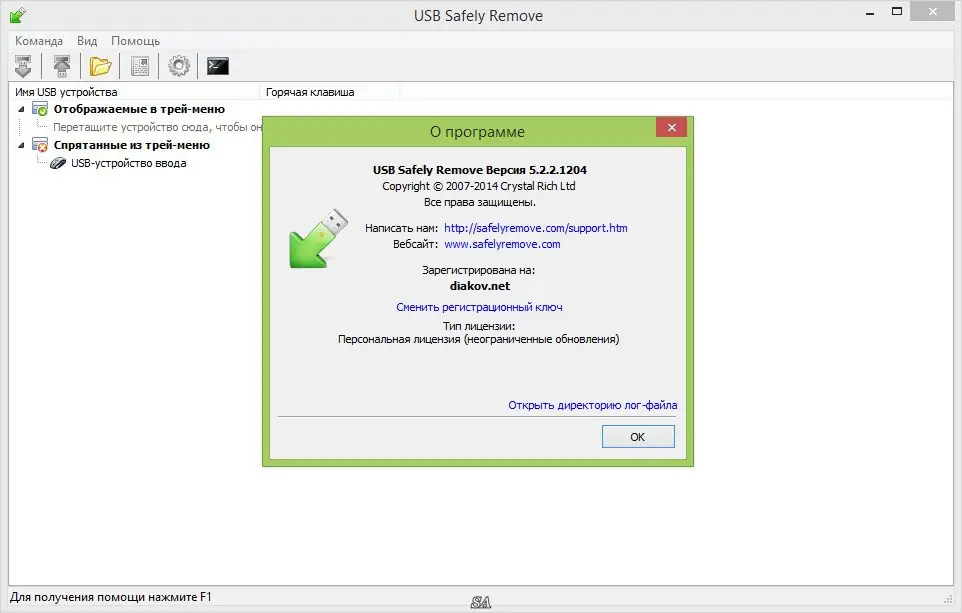
Task: Select Спрятанные из трей-меню tree row
Action: (132, 145)
